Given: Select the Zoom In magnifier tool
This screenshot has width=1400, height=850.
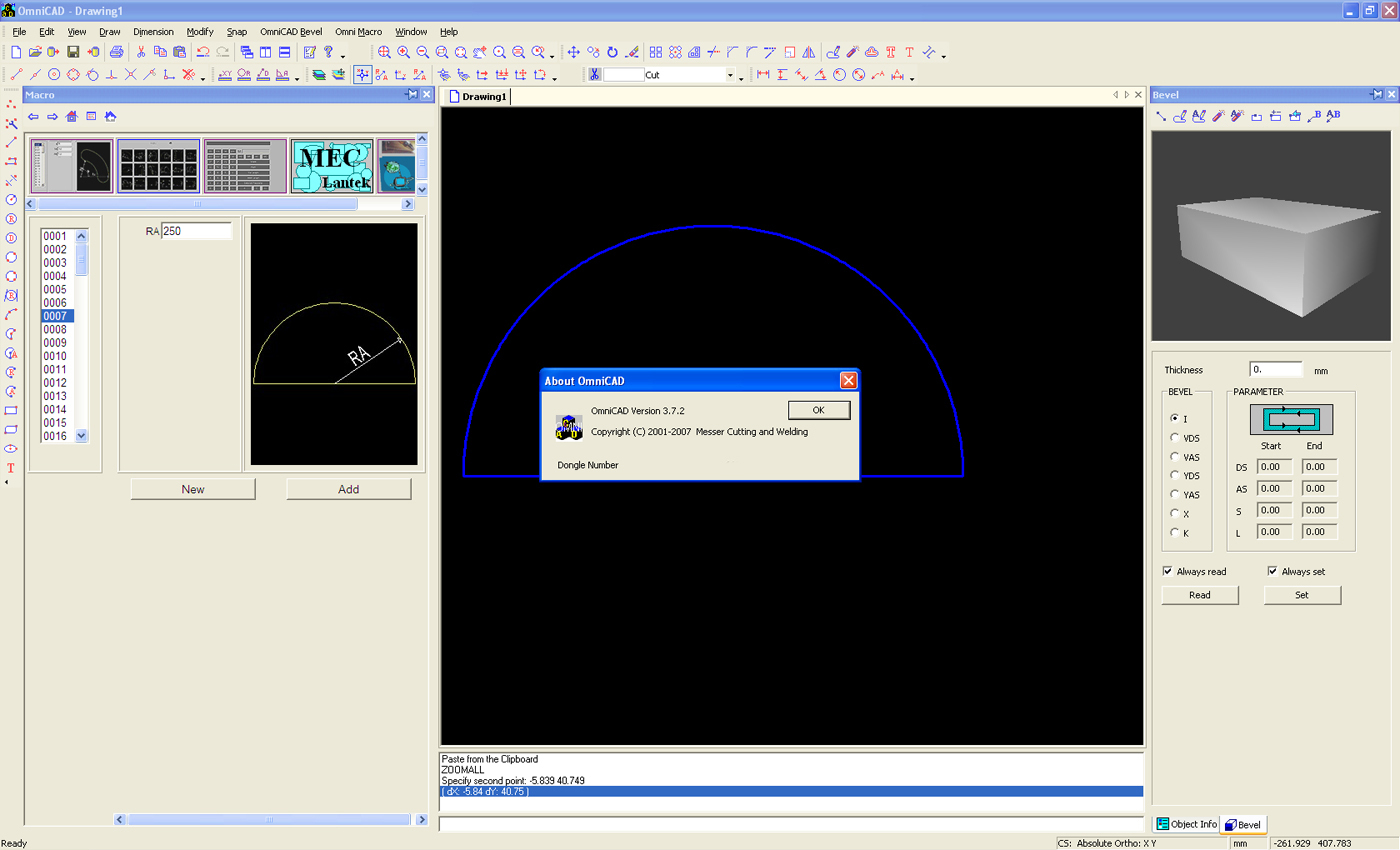Looking at the screenshot, I should coord(403,53).
